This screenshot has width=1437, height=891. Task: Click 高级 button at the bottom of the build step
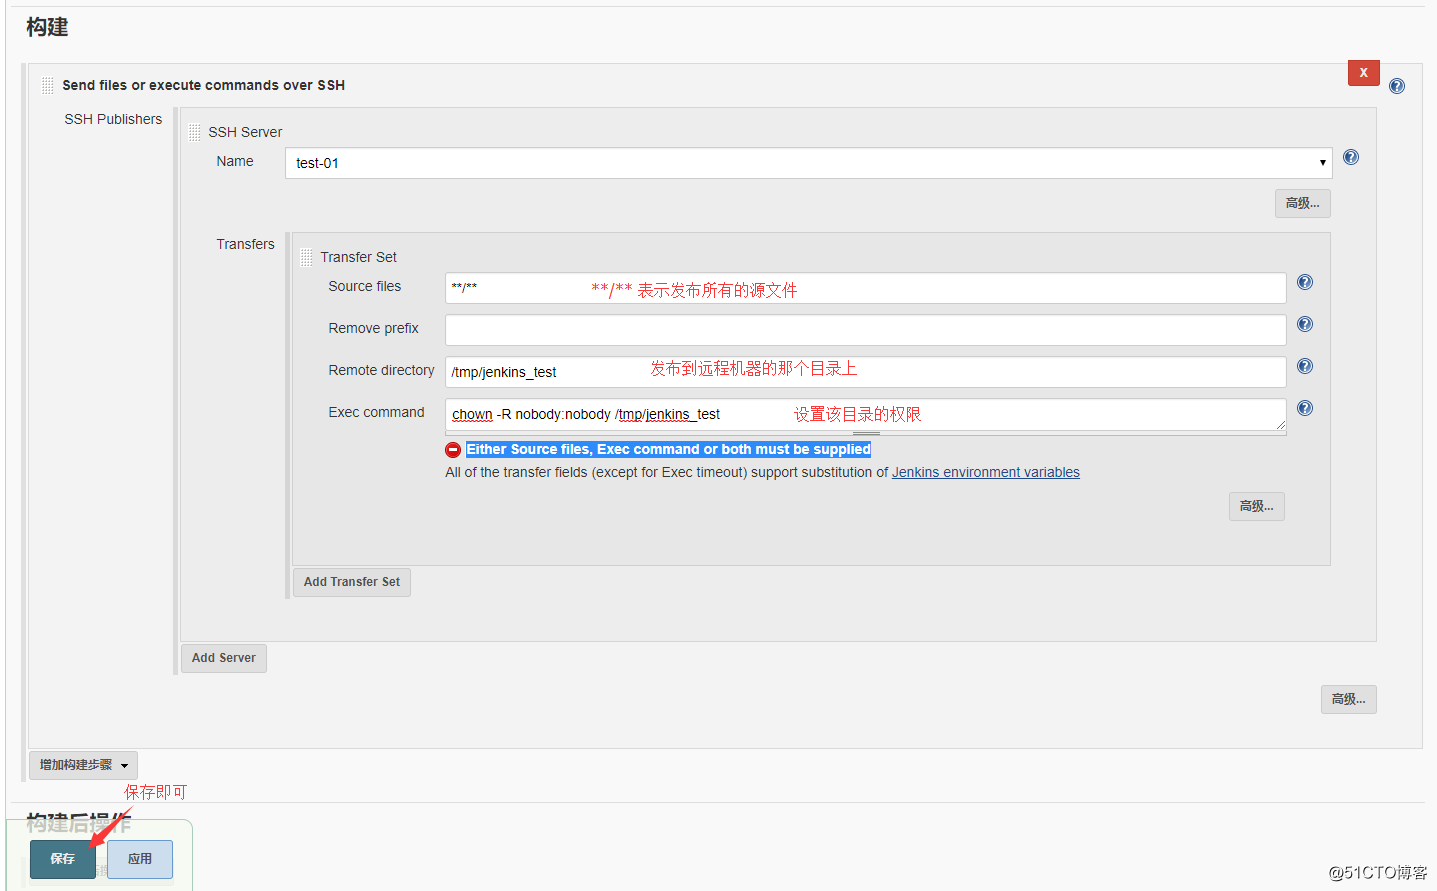pos(1348,699)
